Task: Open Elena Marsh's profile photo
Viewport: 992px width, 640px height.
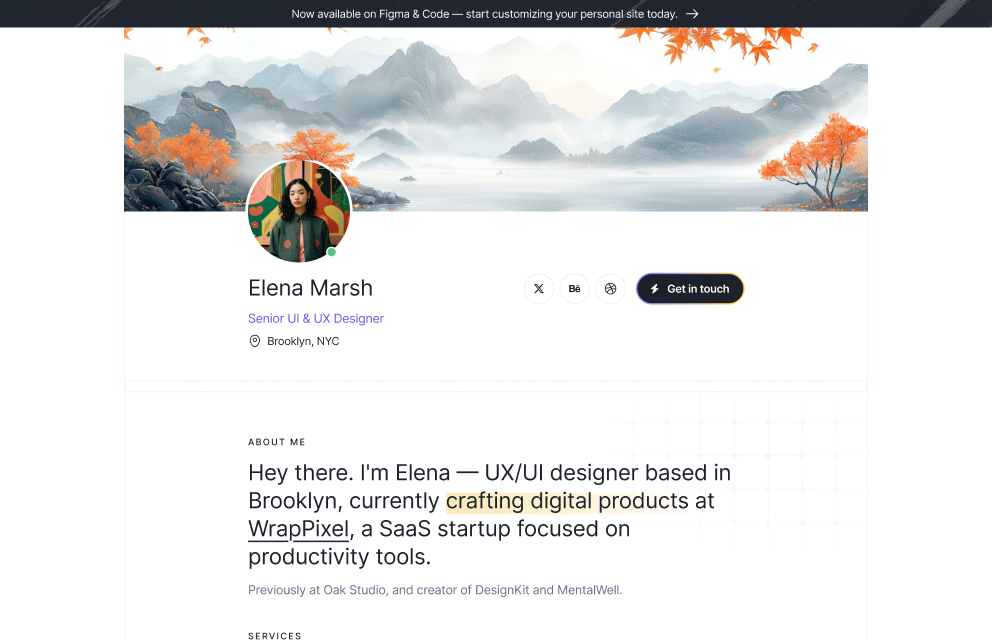Action: pos(299,211)
